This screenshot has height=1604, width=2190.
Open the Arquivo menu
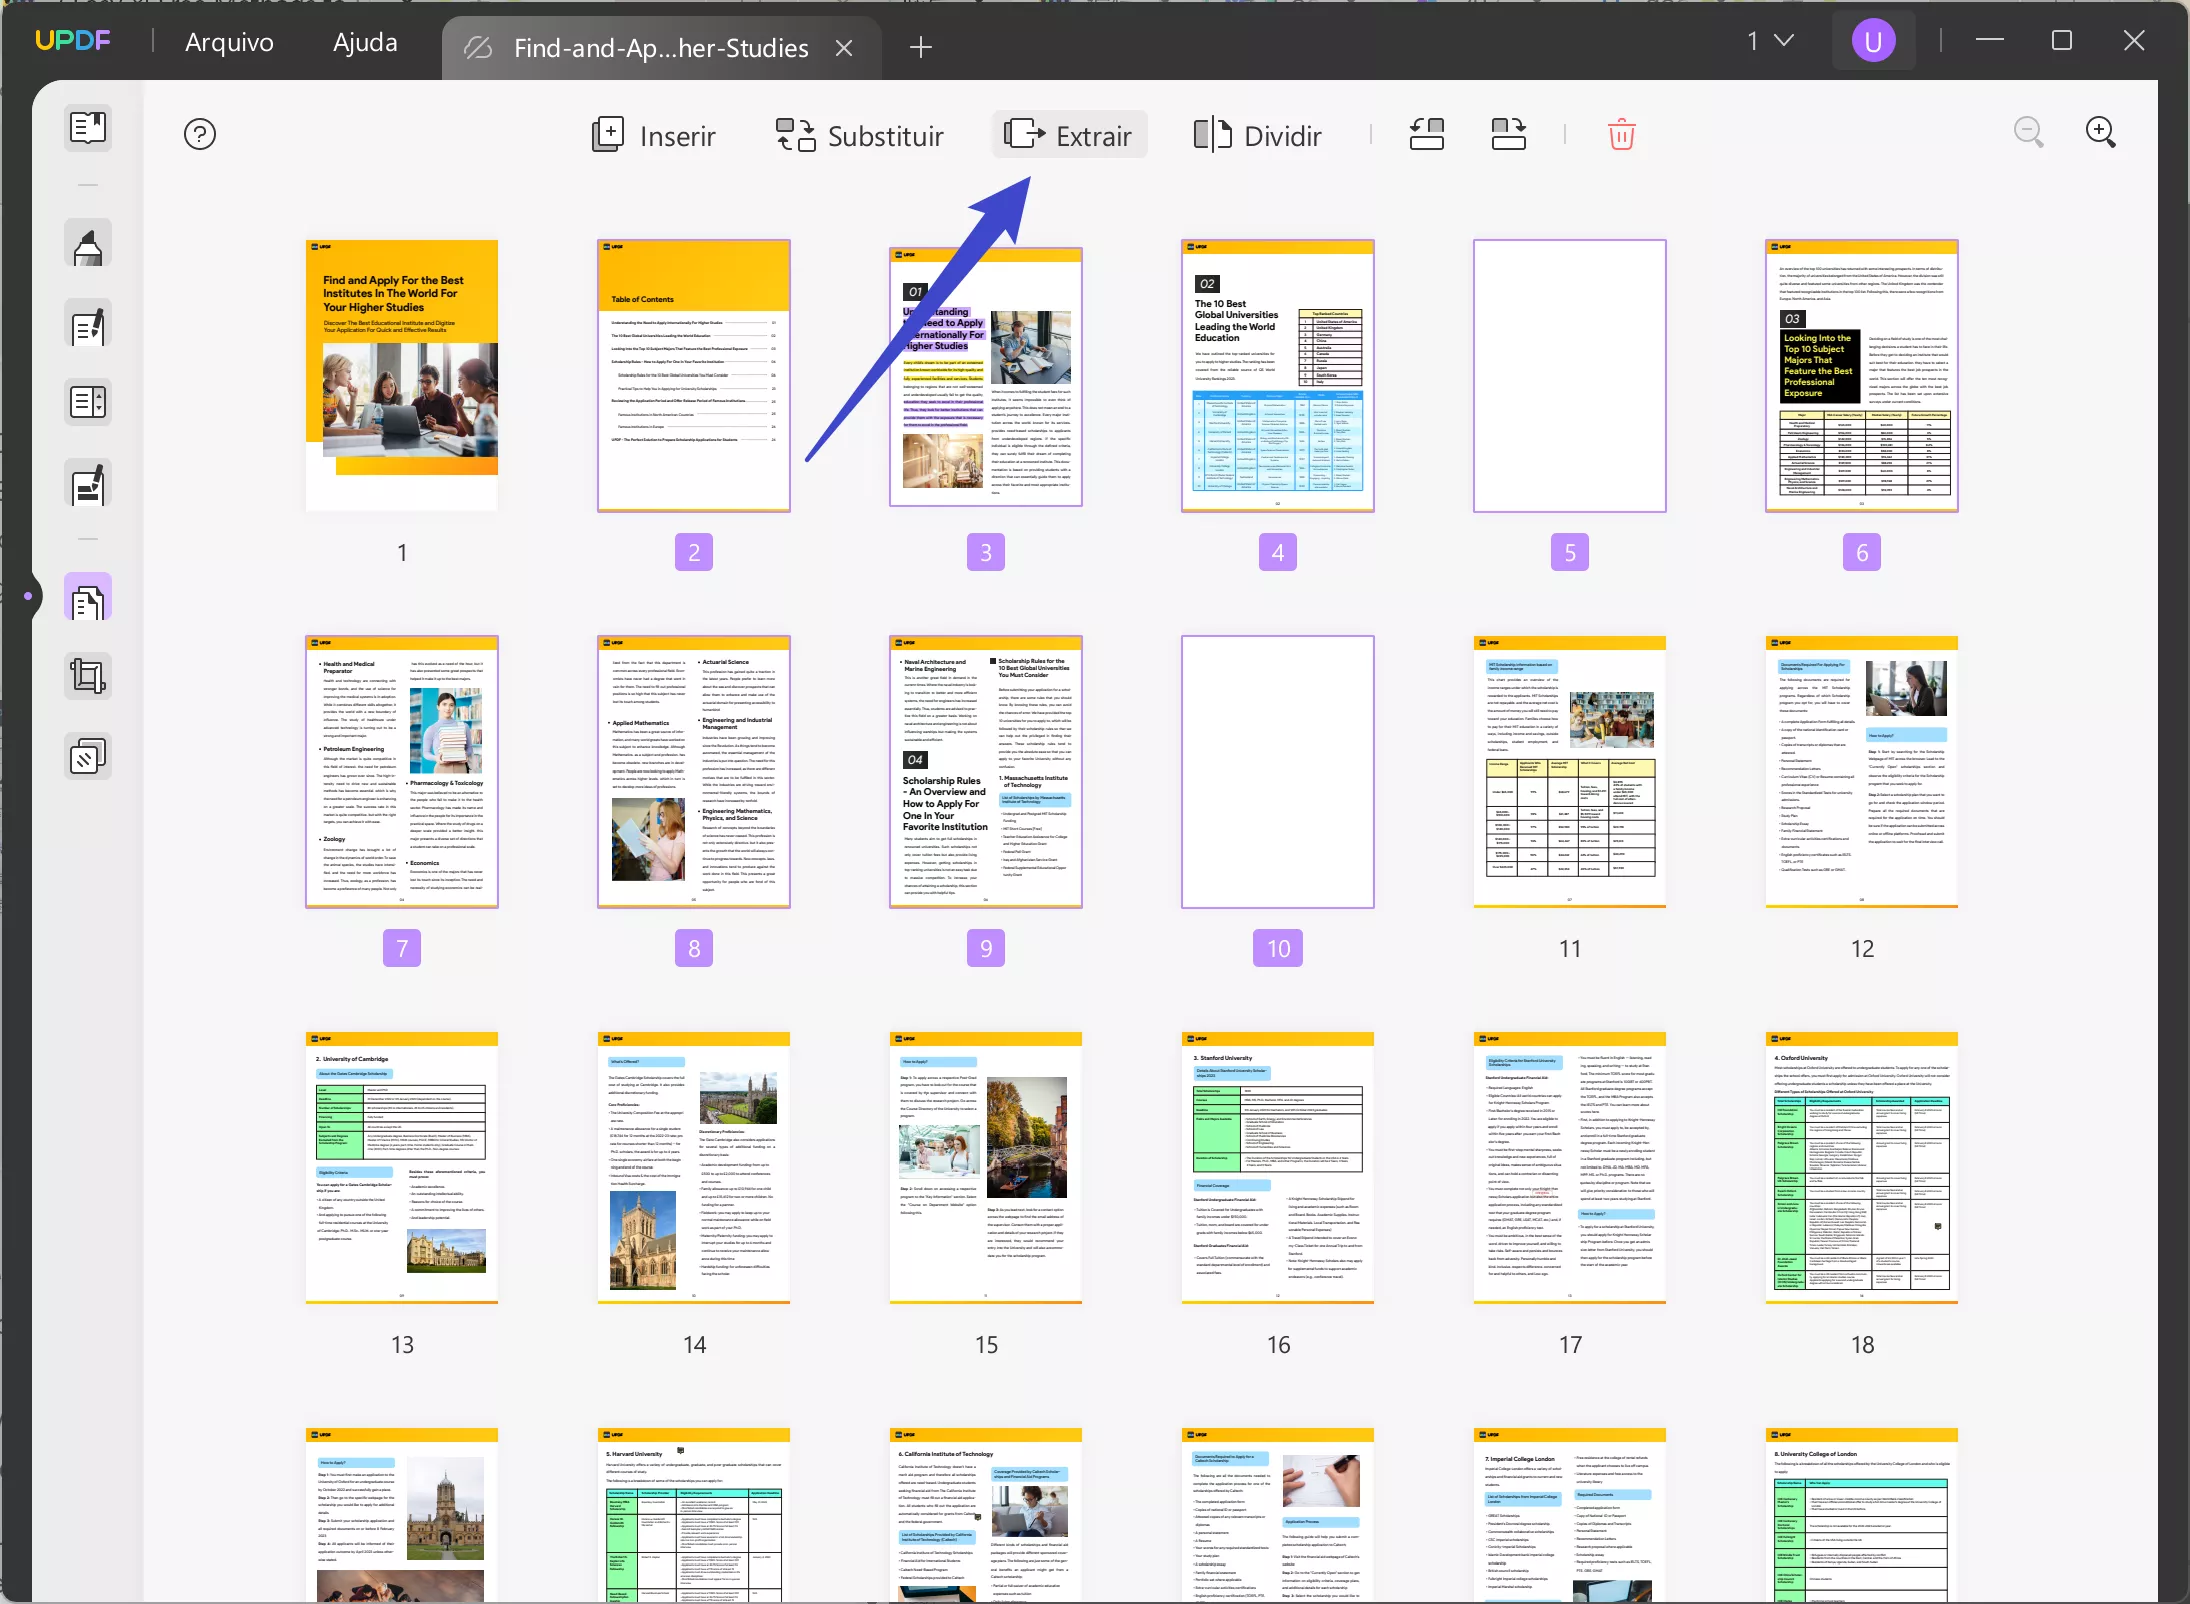click(229, 42)
